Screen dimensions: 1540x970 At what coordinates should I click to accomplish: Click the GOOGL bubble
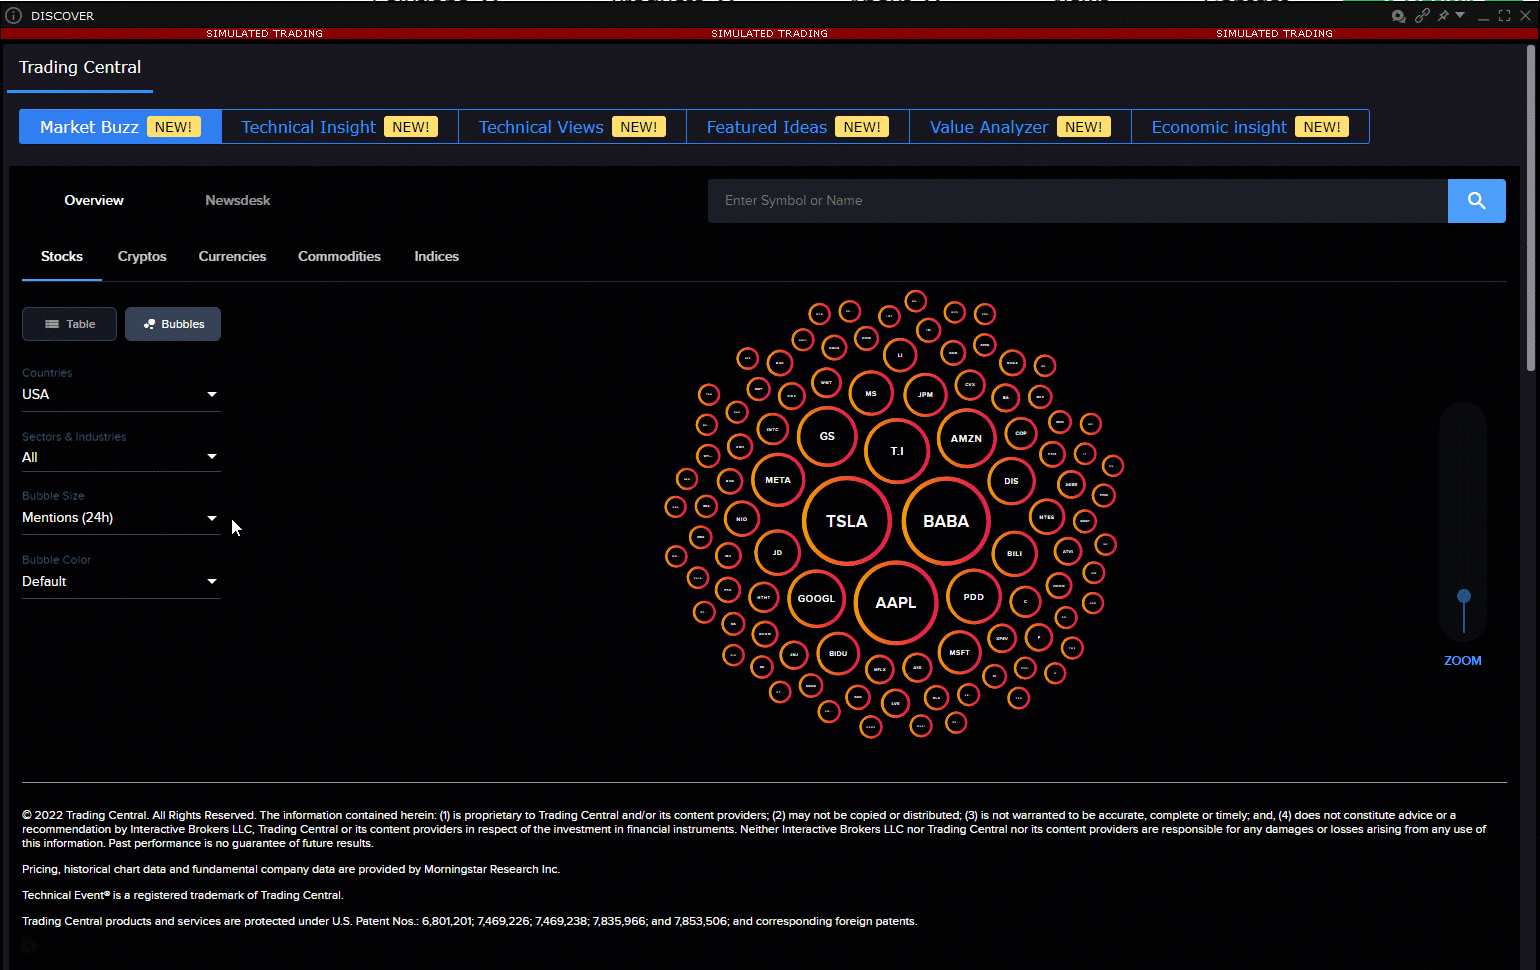click(x=816, y=598)
